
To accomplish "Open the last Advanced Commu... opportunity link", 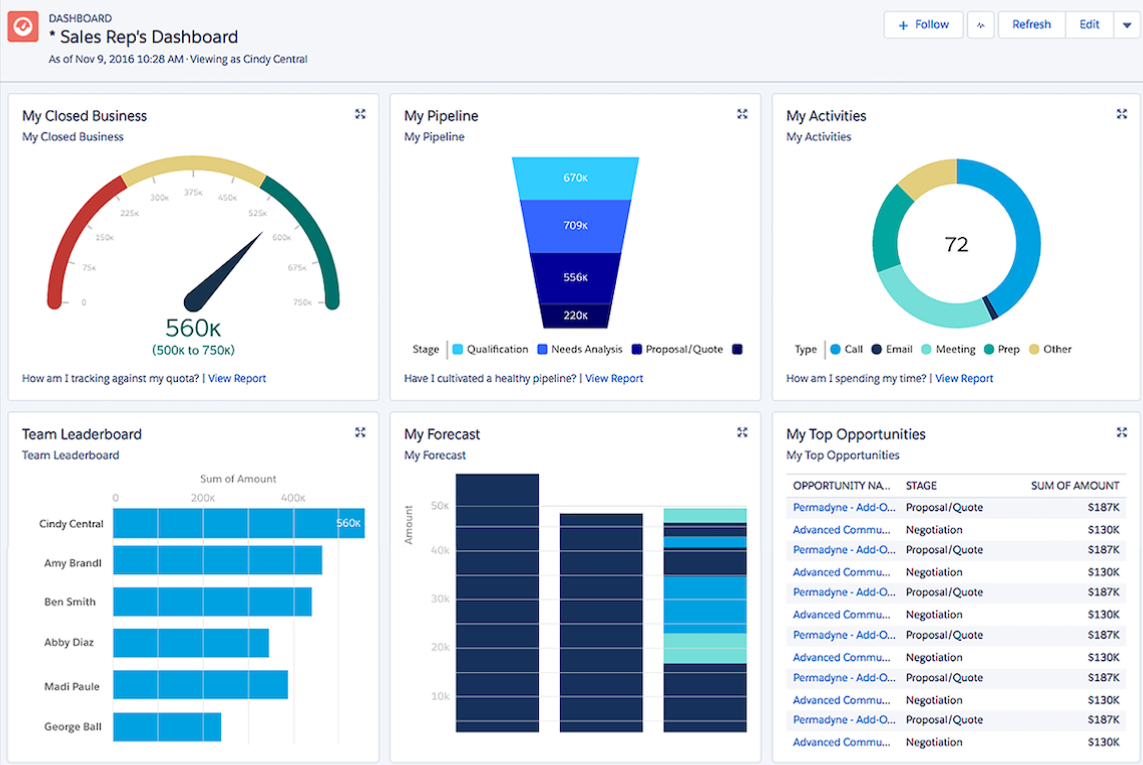I will 841,742.
